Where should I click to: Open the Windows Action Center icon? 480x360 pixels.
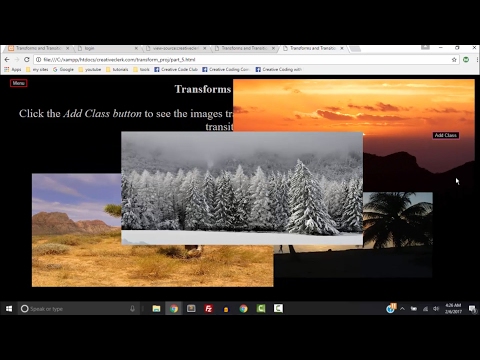[x=472, y=309]
